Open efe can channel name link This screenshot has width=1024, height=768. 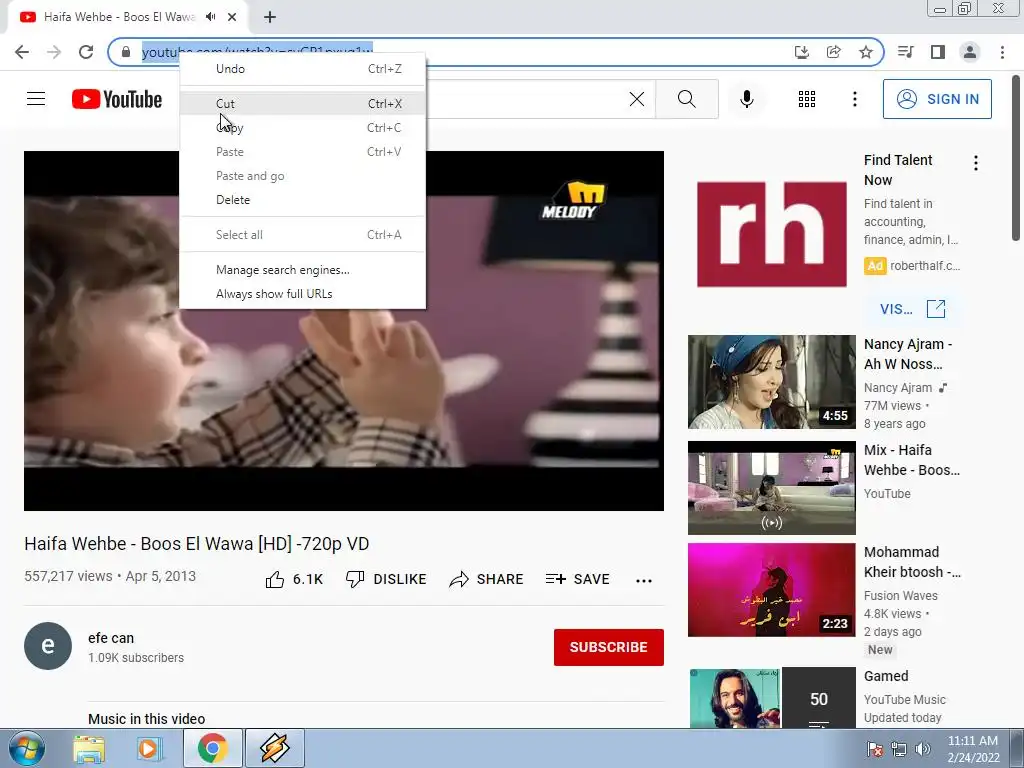pyautogui.click(x=111, y=638)
